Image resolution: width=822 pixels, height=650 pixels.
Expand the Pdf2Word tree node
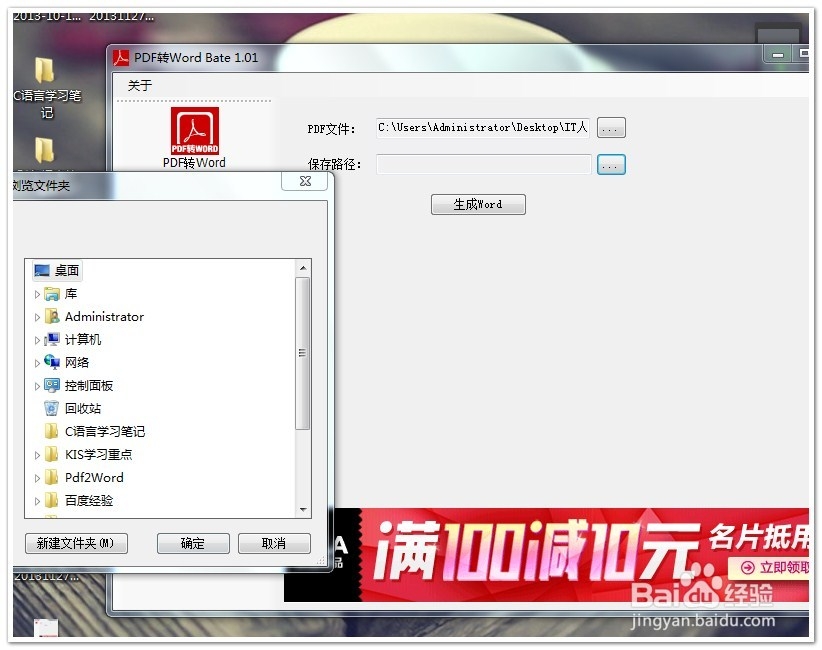click(x=37, y=478)
